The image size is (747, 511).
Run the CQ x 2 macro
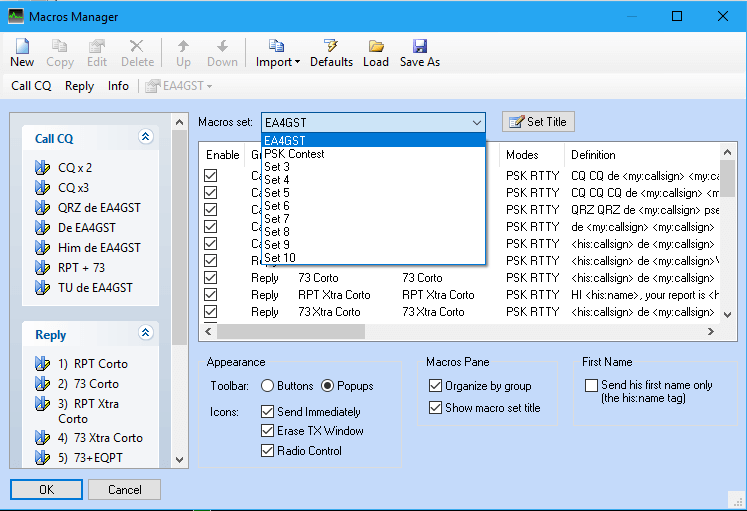(75, 168)
